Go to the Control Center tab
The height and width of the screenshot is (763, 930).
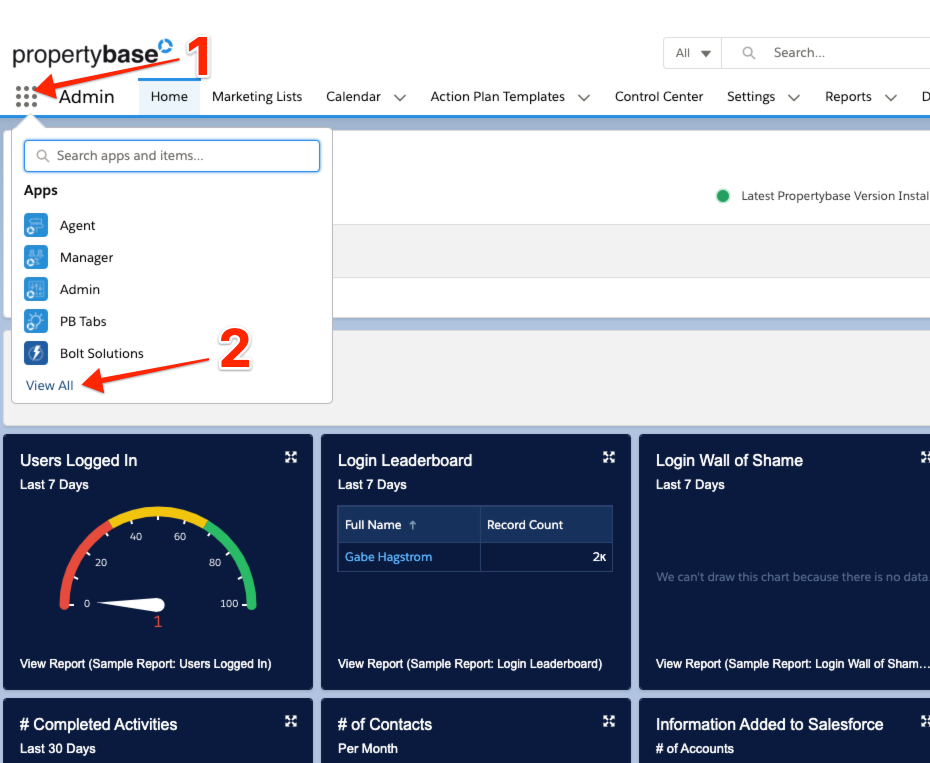tap(659, 97)
